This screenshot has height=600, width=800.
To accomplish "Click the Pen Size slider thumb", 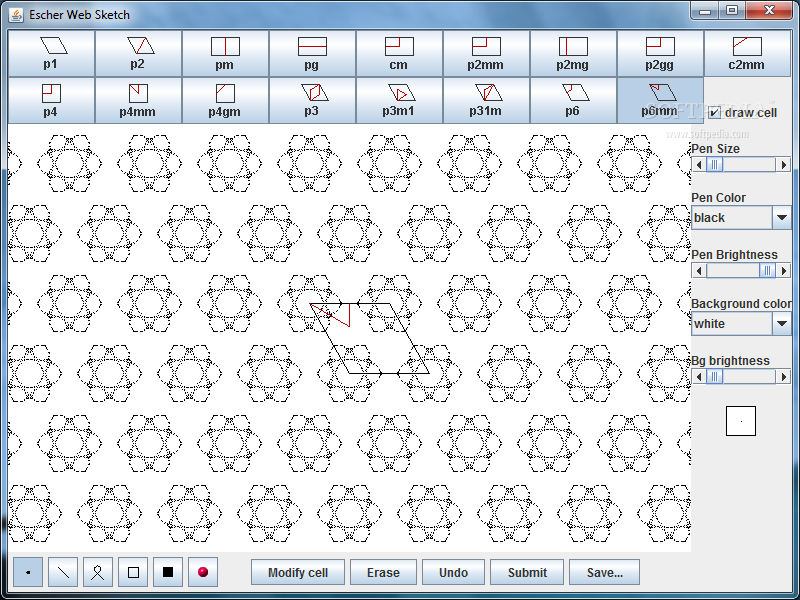I will 715,165.
